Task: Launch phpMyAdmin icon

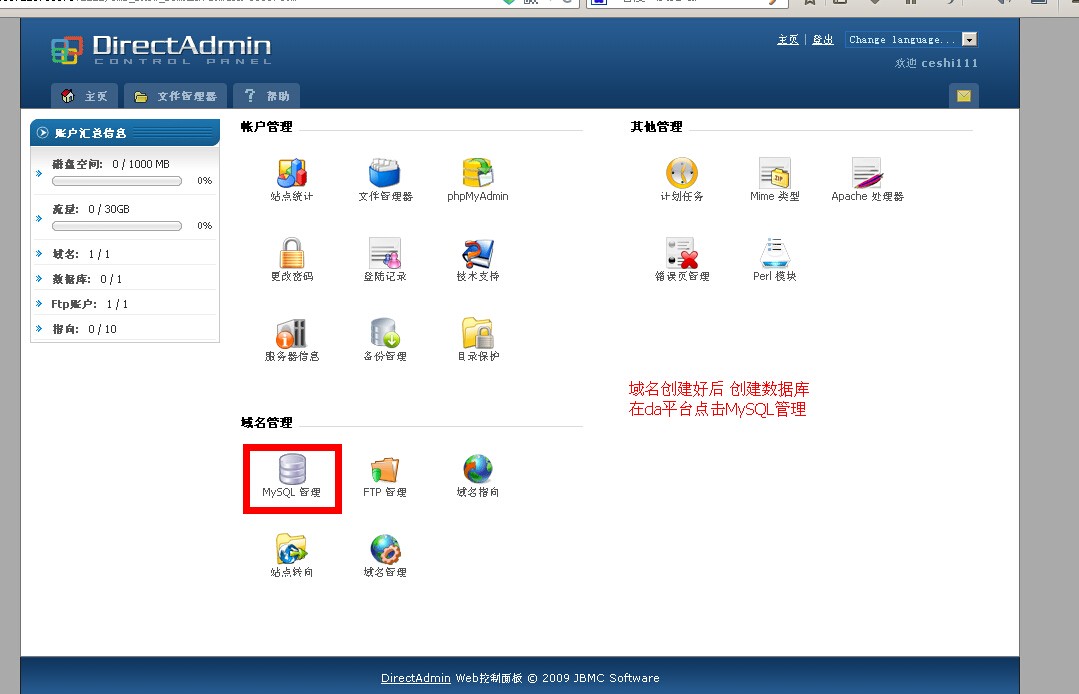Action: point(478,173)
